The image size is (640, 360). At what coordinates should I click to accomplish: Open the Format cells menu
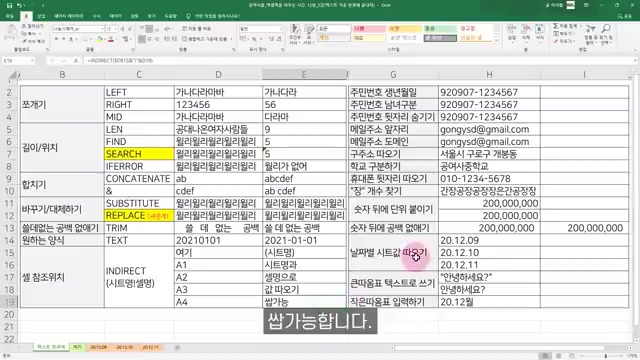coord(540,33)
